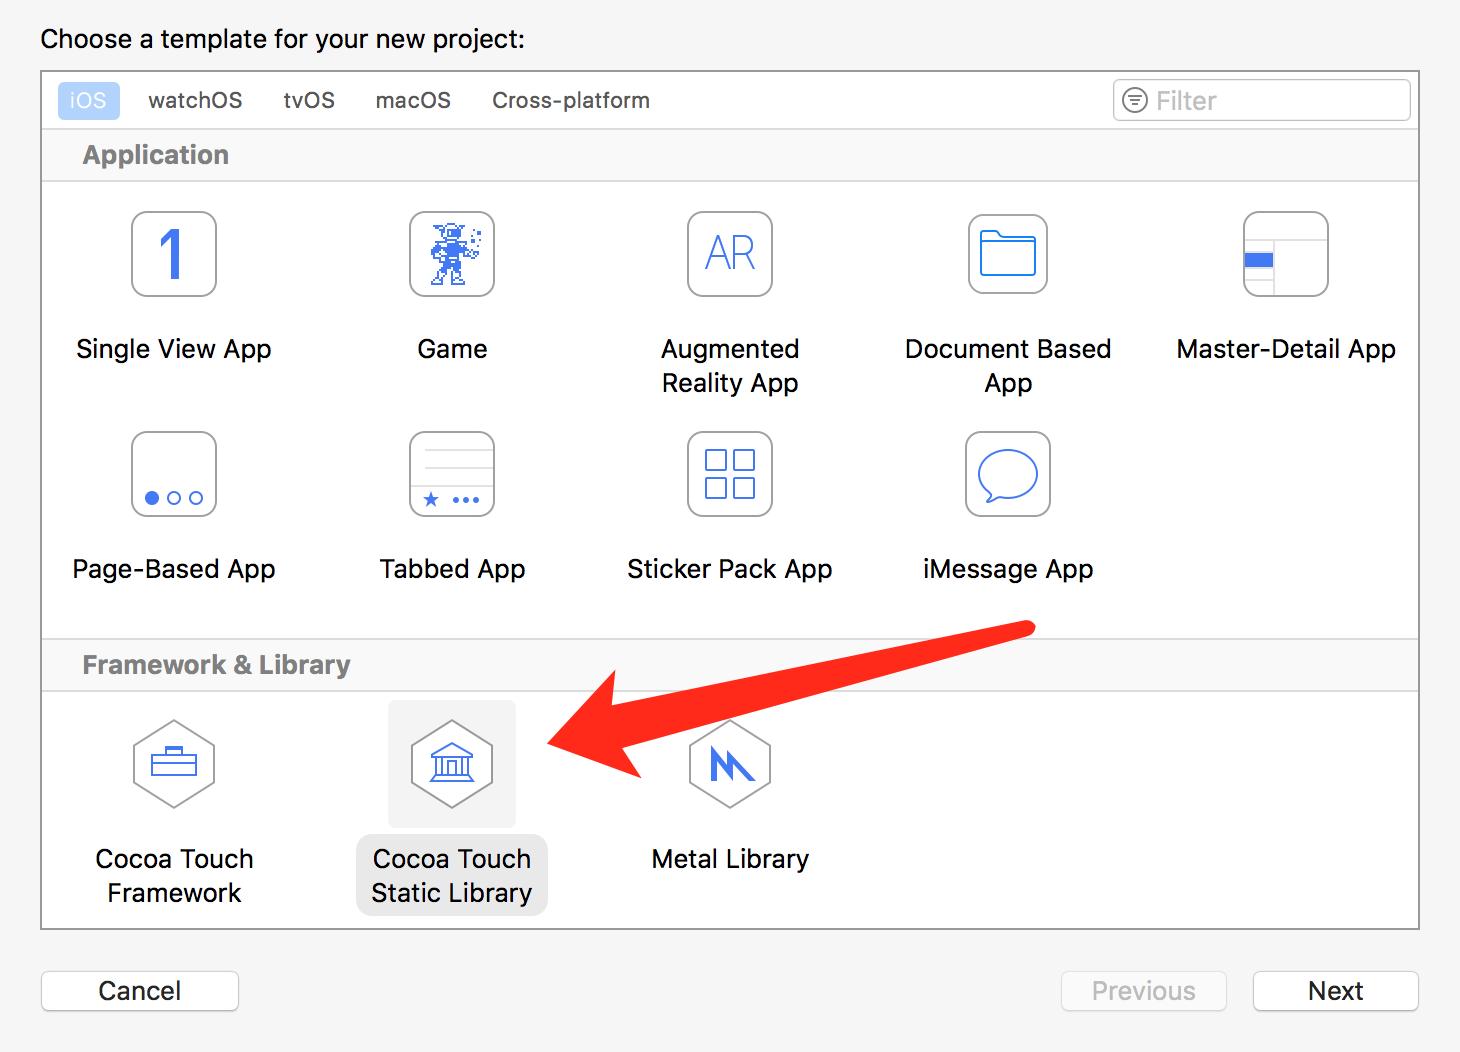
Task: Pick the Augmented Reality App AR icon
Action: (x=730, y=254)
